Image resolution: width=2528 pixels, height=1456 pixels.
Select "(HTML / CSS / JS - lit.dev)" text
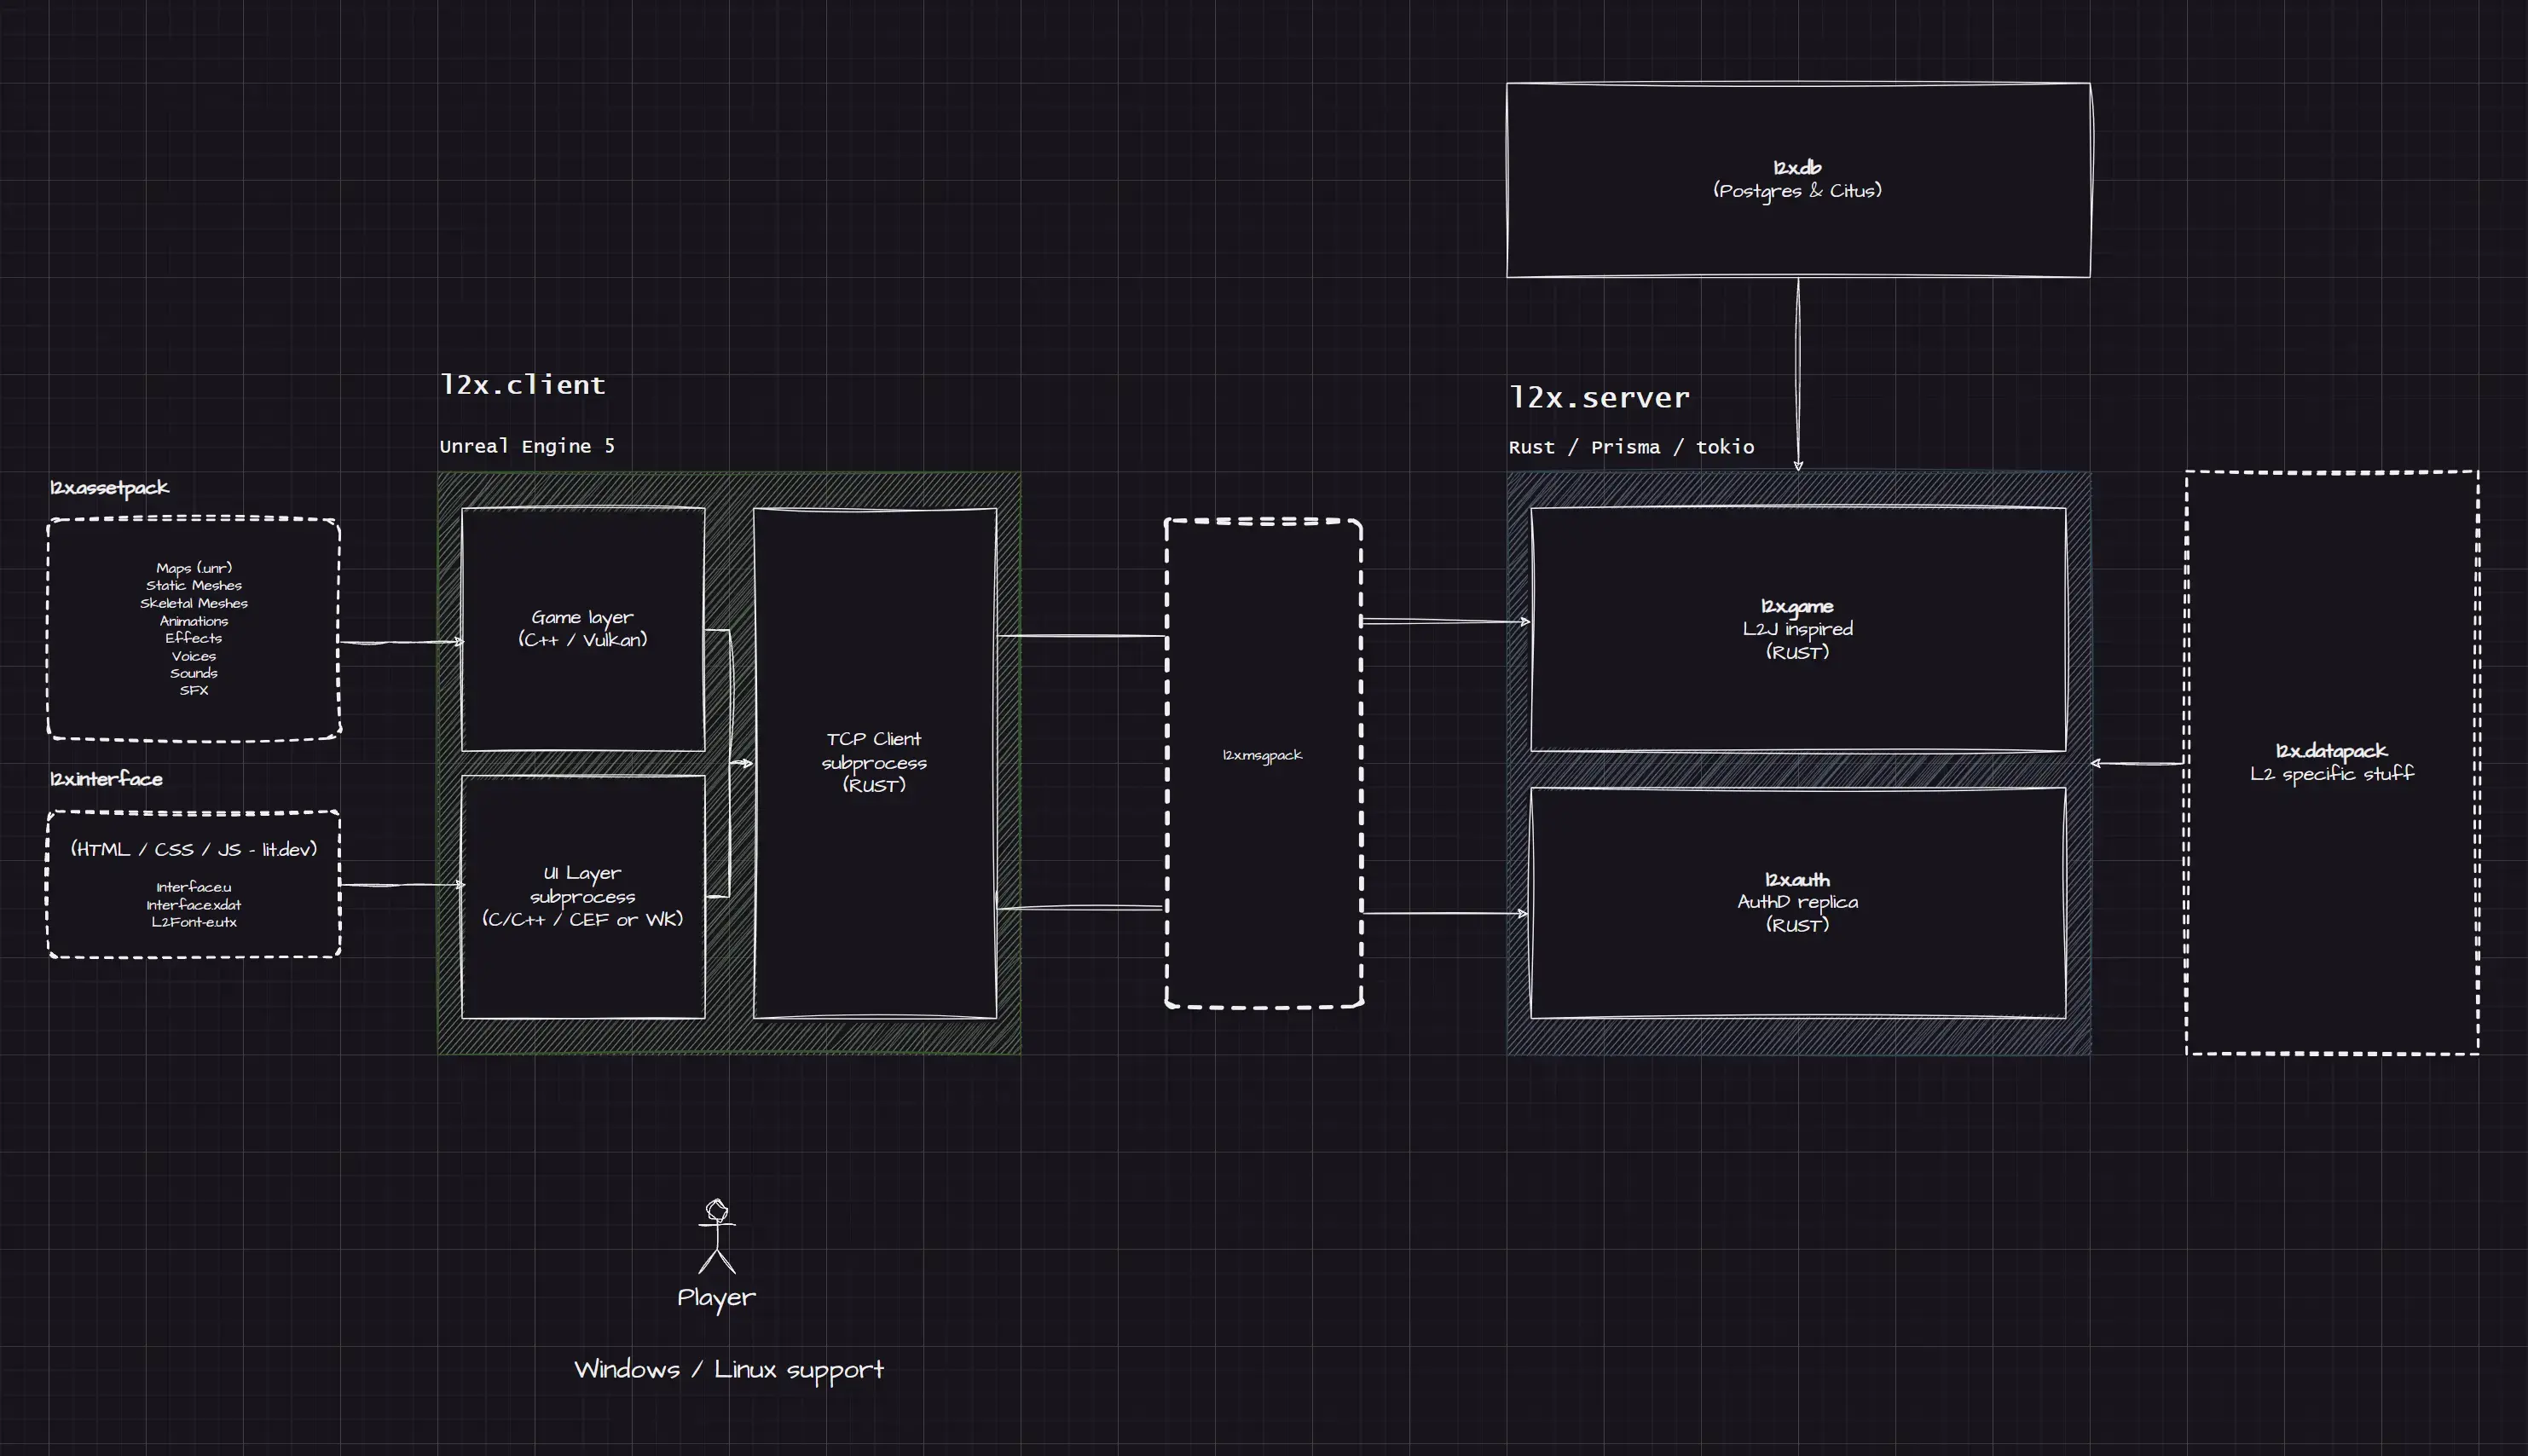click(194, 849)
